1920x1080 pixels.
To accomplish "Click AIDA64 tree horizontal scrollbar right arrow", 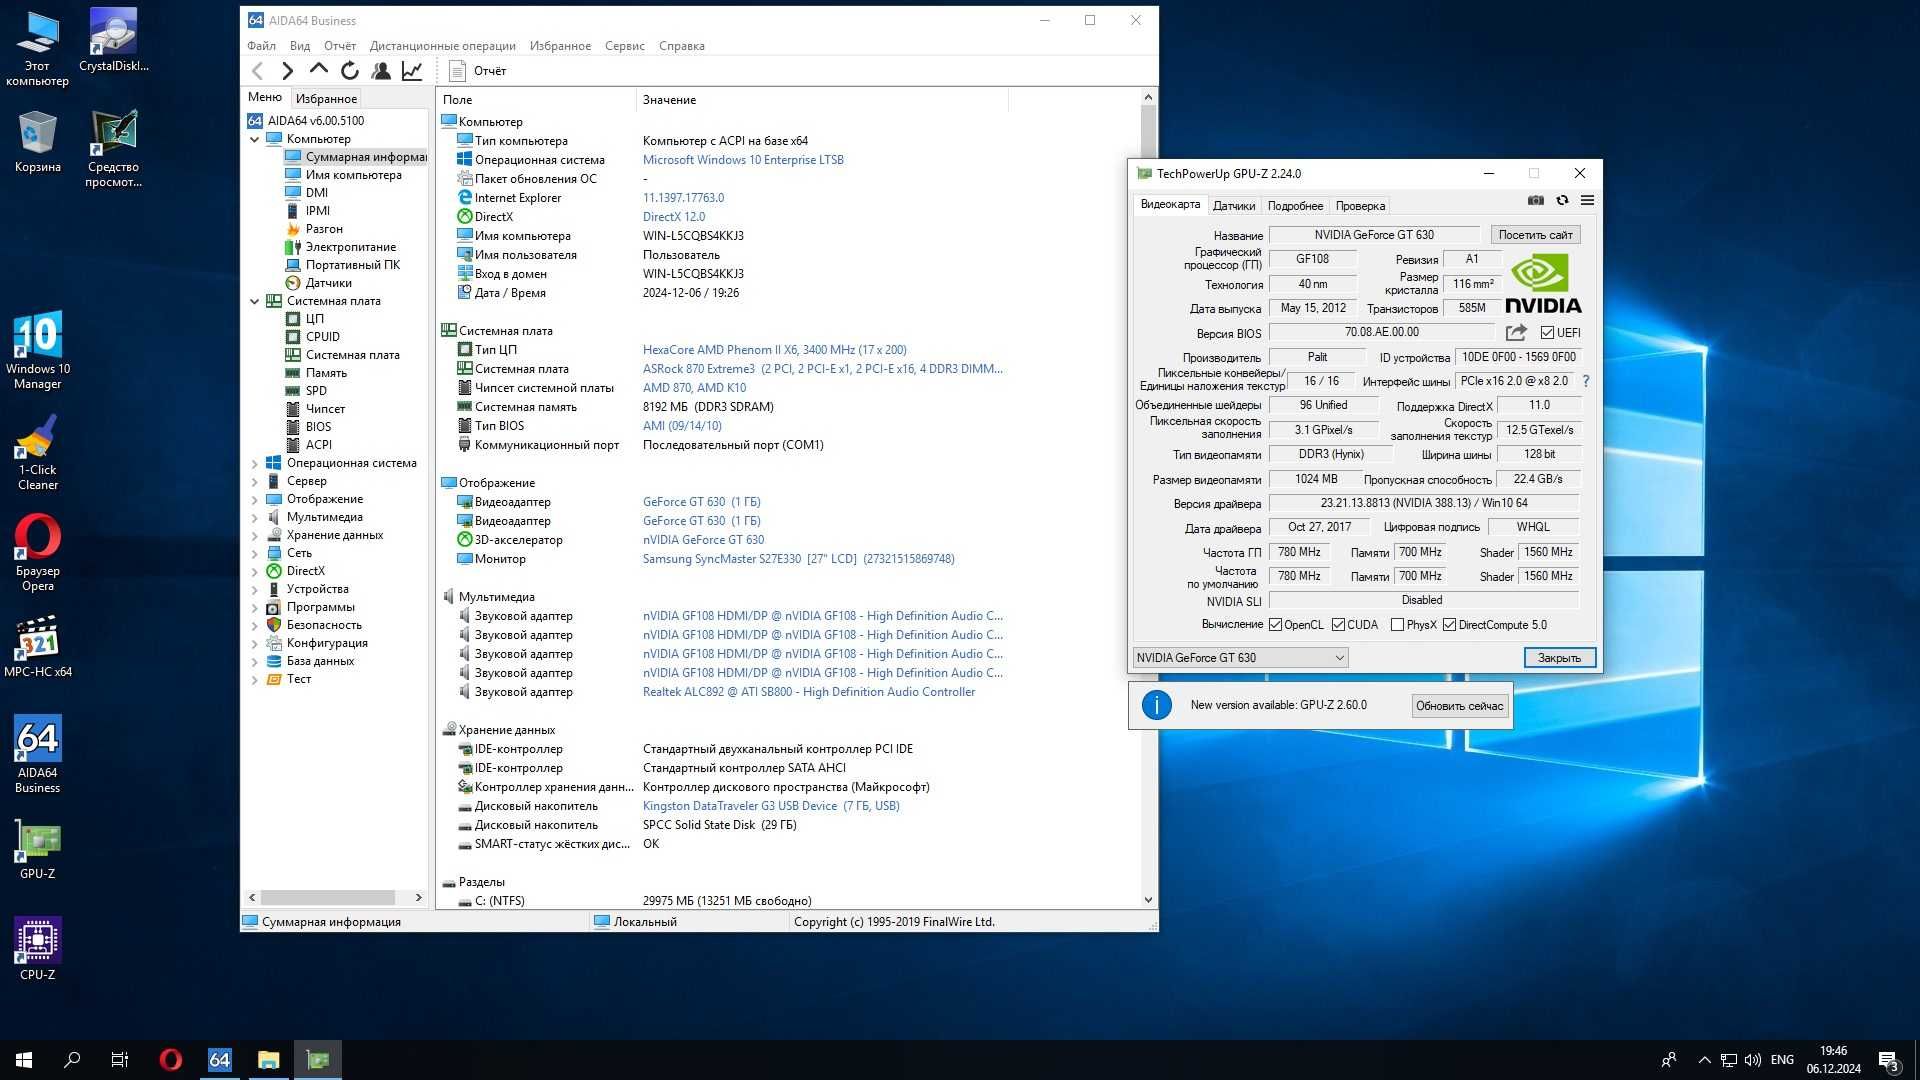I will click(418, 898).
